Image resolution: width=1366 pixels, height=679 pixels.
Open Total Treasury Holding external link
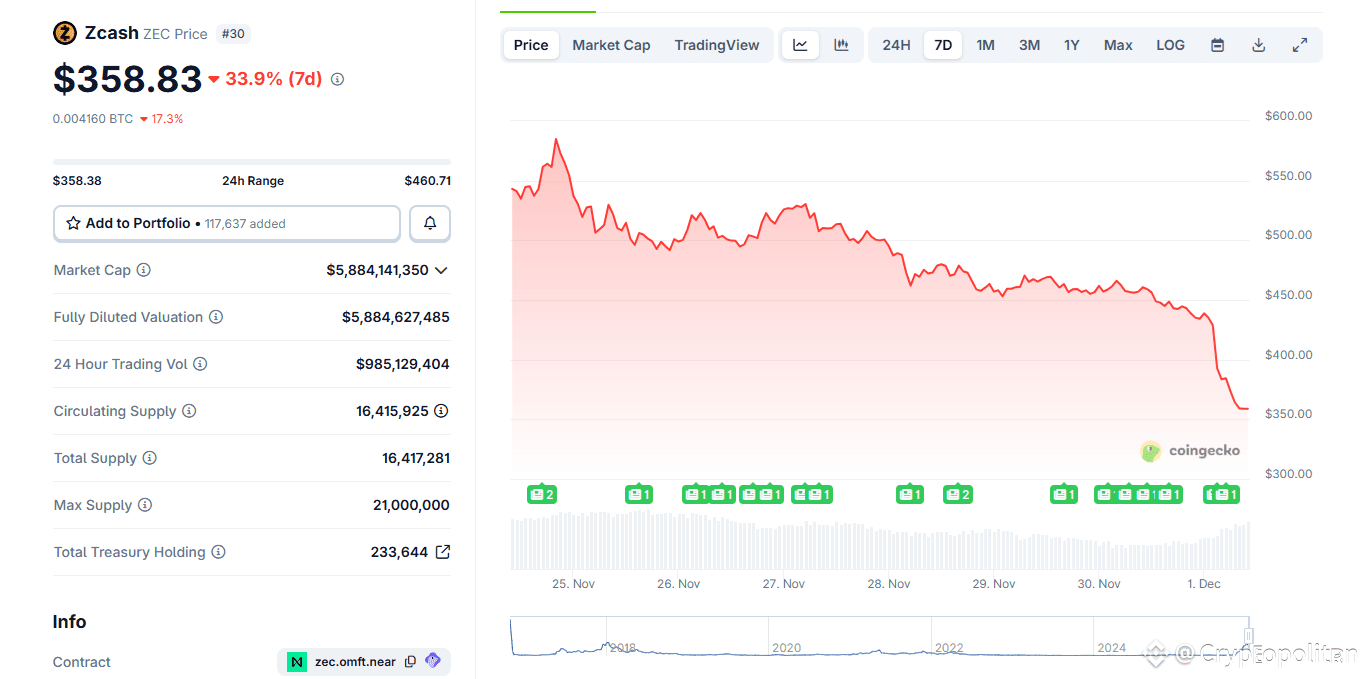(x=444, y=551)
